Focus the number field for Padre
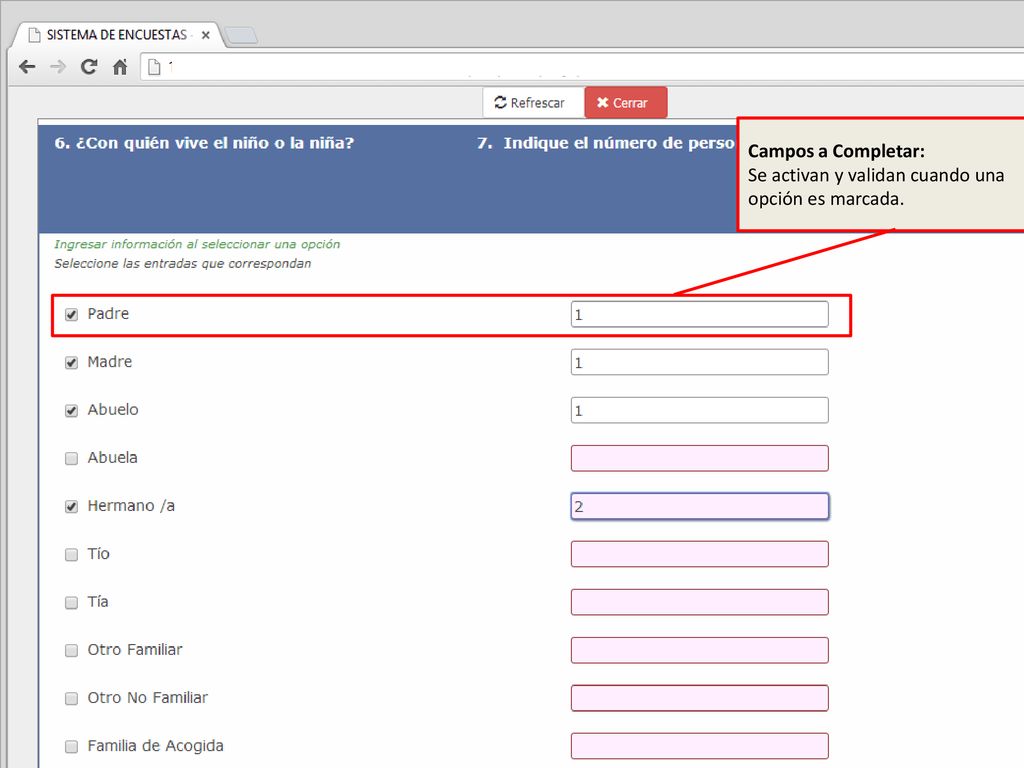Image resolution: width=1024 pixels, height=768 pixels. pyautogui.click(x=699, y=314)
